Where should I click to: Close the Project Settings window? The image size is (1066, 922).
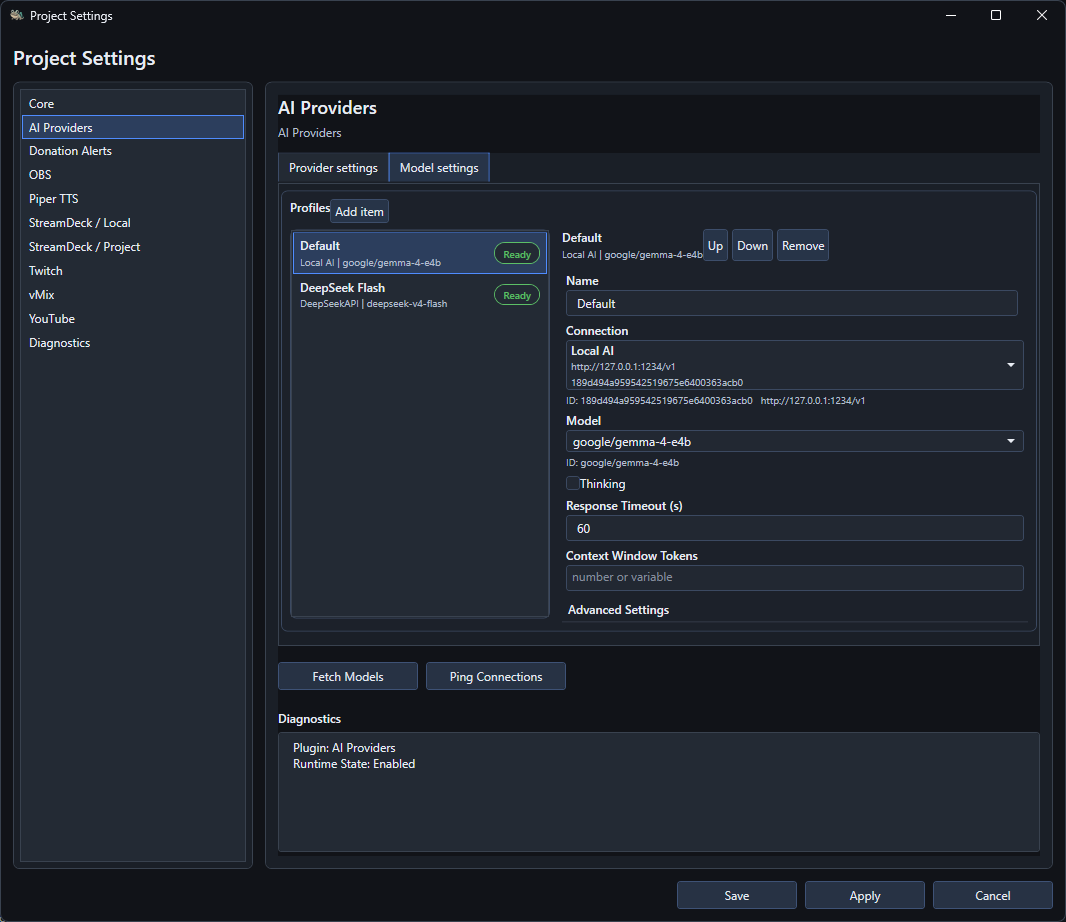coord(1042,15)
